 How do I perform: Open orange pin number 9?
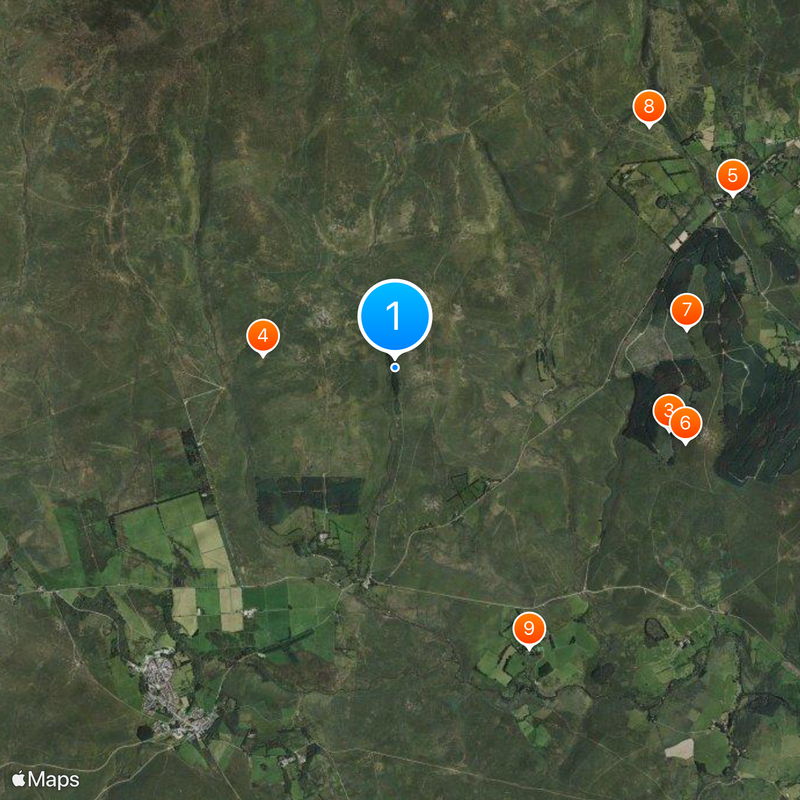(529, 630)
